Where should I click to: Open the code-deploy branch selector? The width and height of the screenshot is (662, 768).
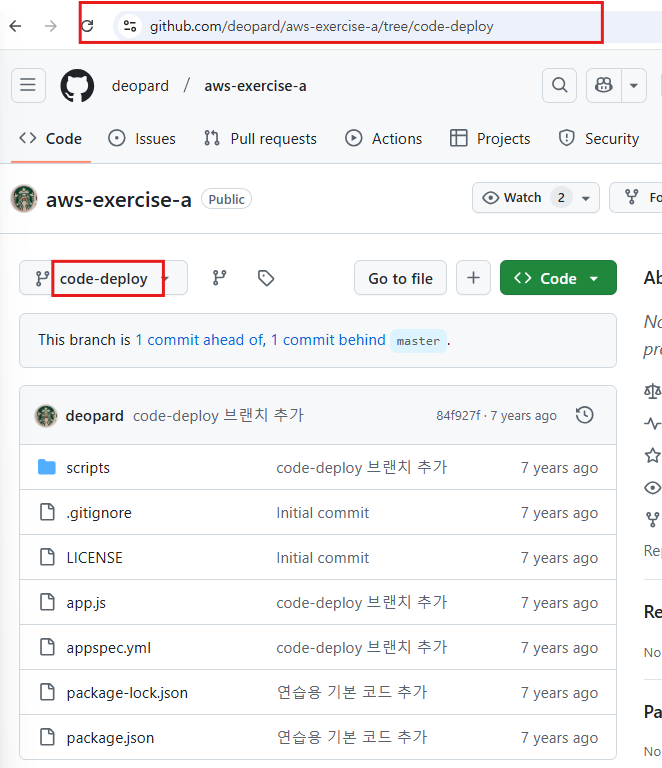click(103, 278)
